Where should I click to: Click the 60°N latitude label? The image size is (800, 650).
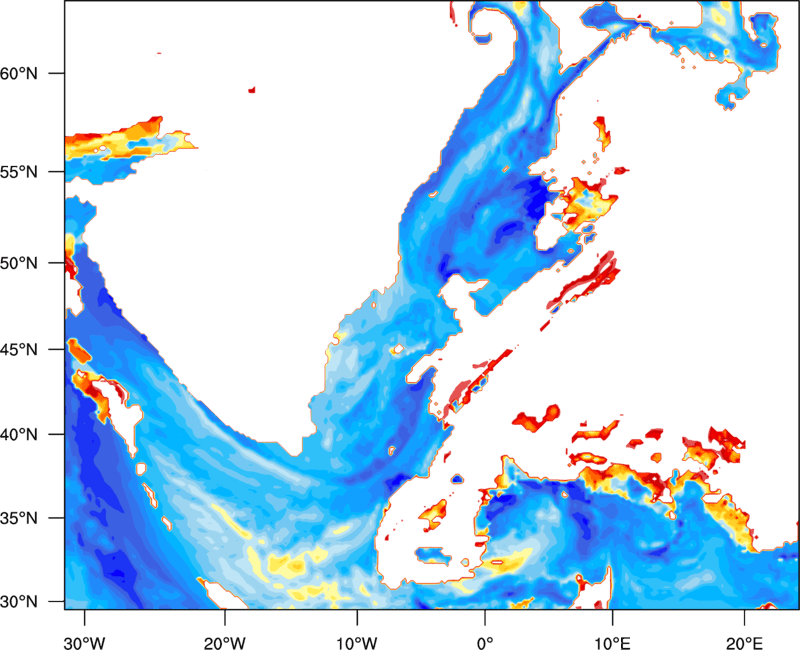19,73
